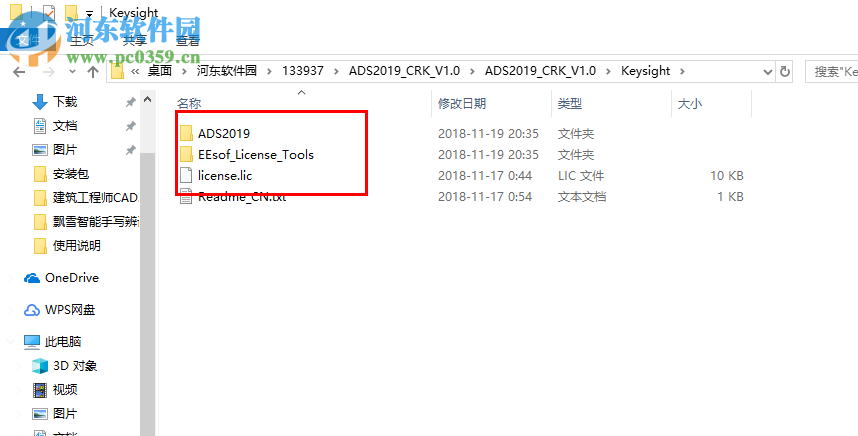Click the 2018-11-17 0:44 date cell

point(485,176)
